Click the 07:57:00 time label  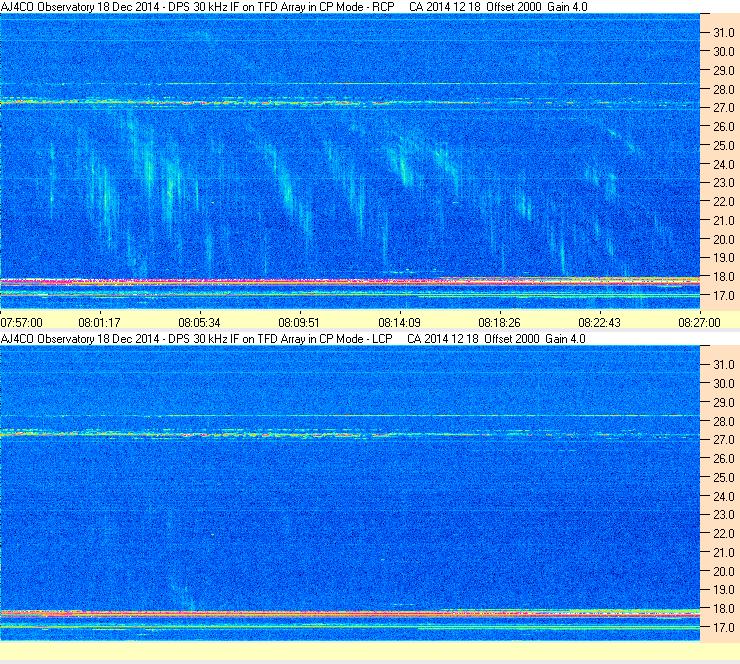pos(21,323)
